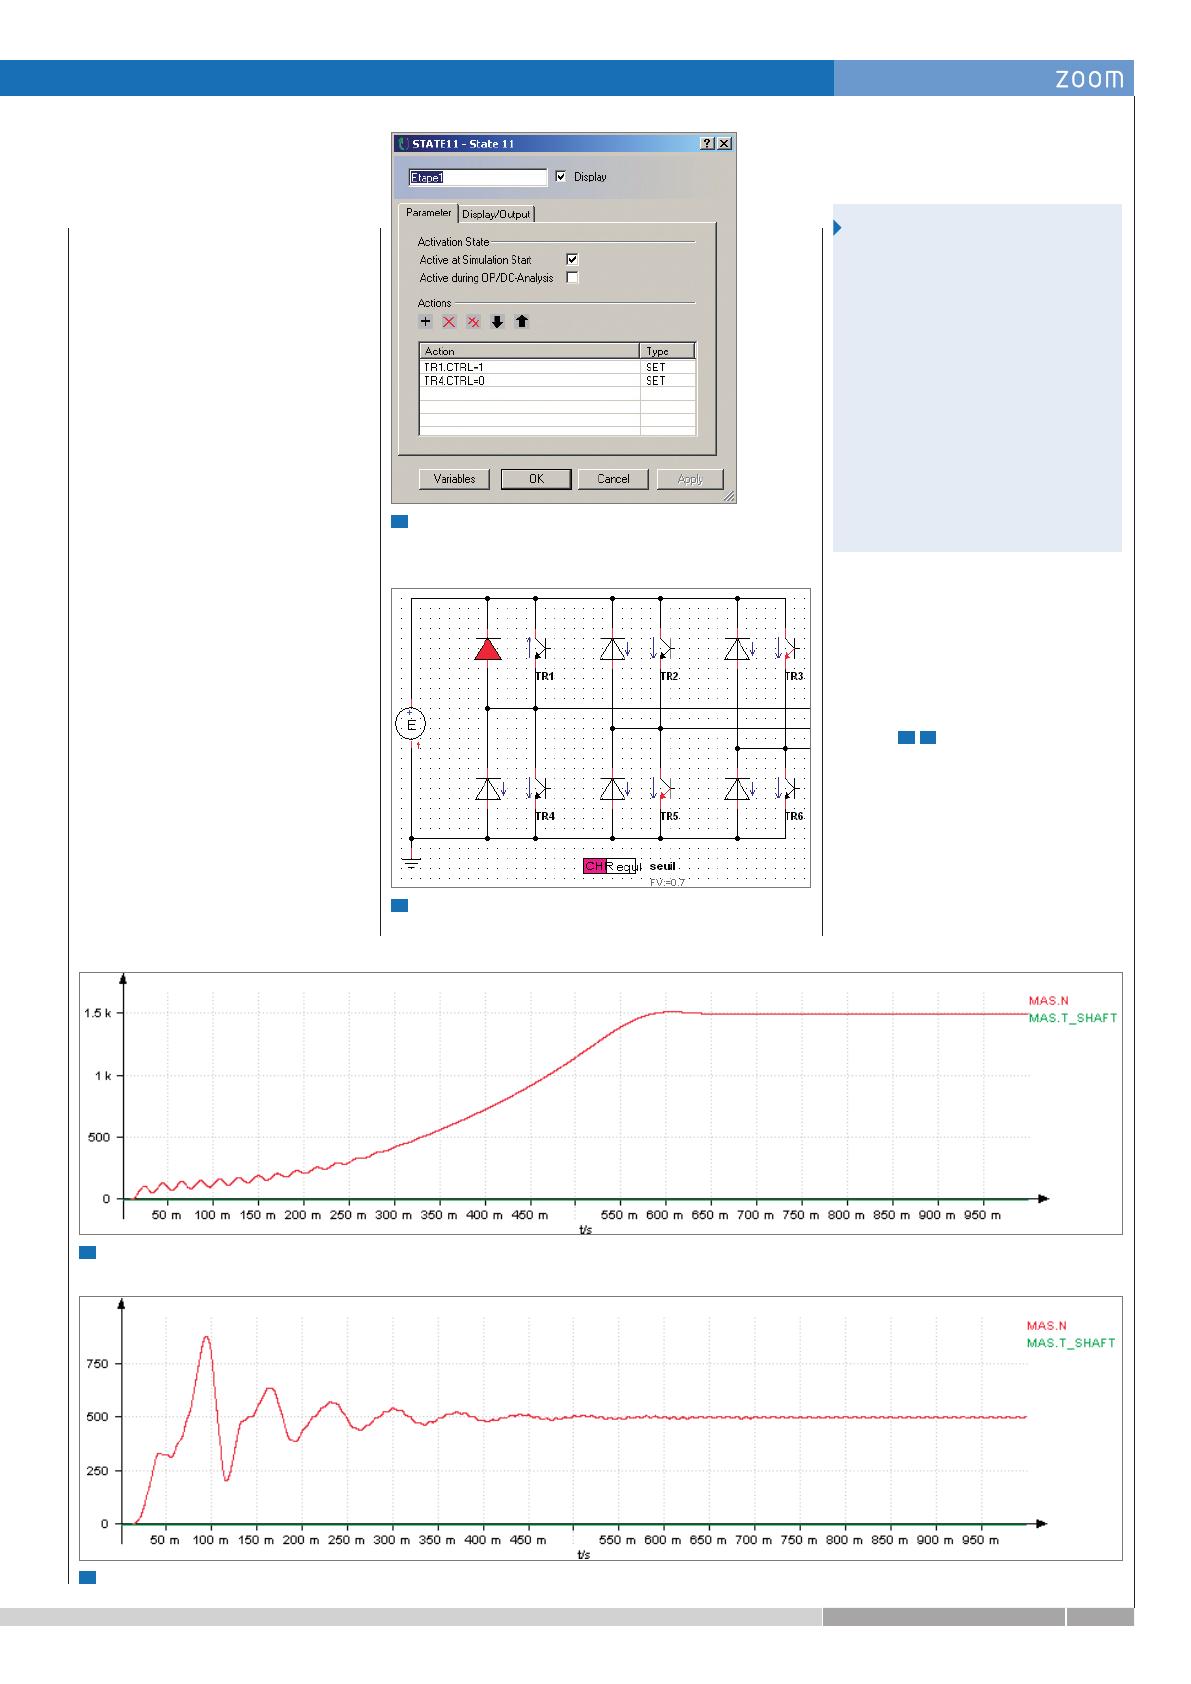
Task: Click MAS.N legend in the 1.5 k chart
Action: pyautogui.click(x=1049, y=1000)
